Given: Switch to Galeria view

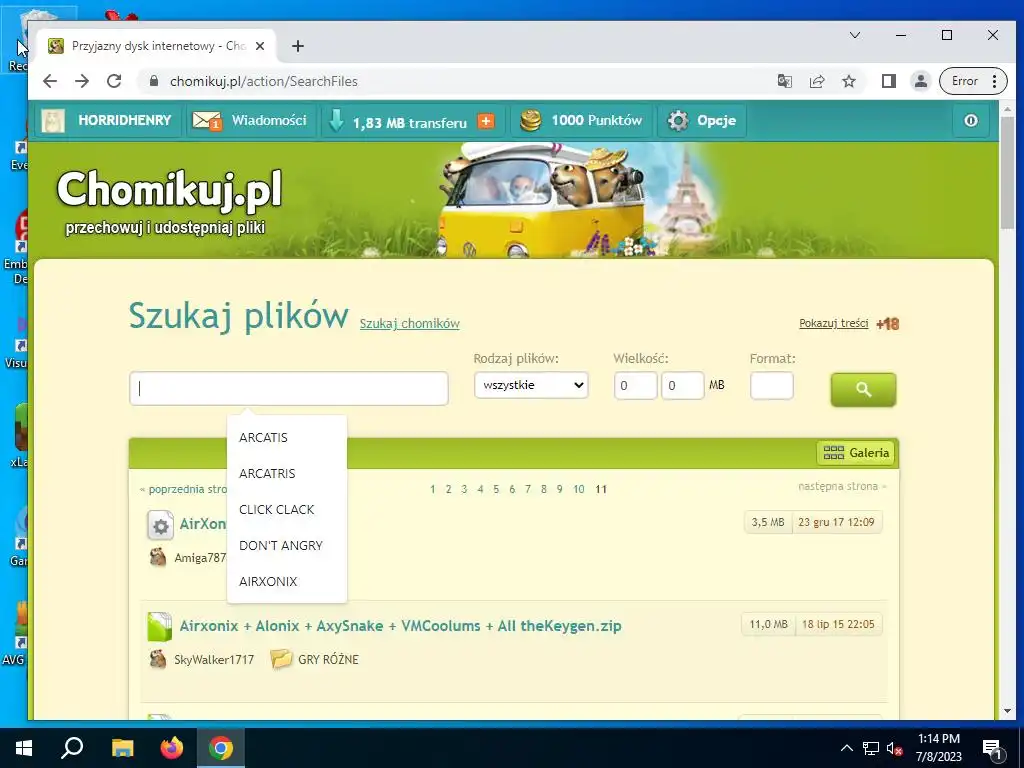Looking at the screenshot, I should 856,453.
